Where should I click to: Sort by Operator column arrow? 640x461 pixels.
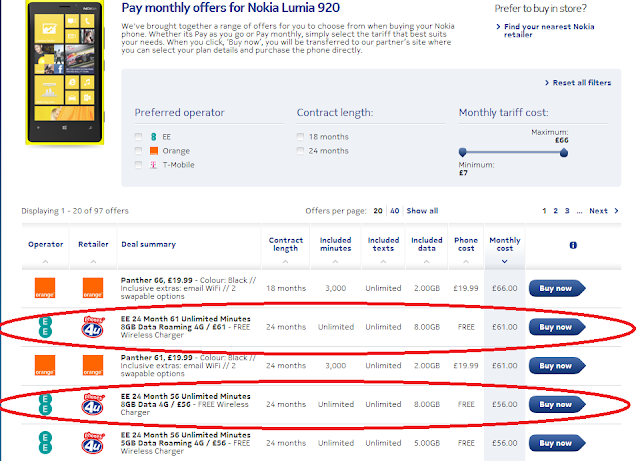[45, 261]
